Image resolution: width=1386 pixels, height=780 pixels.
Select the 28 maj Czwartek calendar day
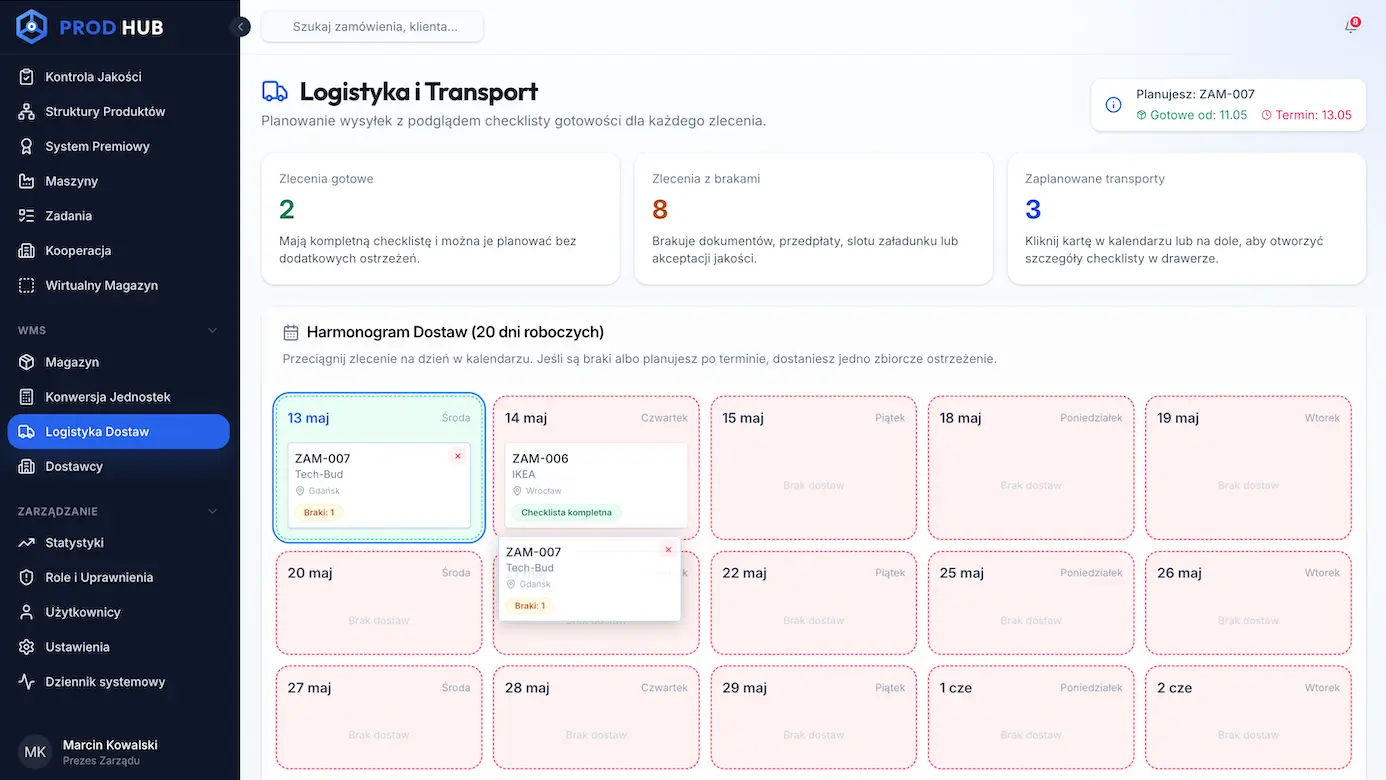pos(596,717)
